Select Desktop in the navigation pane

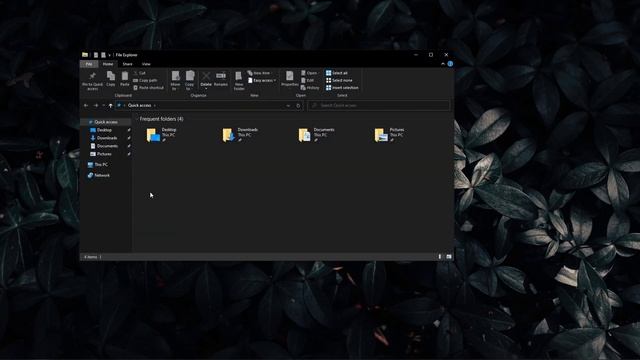coord(104,130)
